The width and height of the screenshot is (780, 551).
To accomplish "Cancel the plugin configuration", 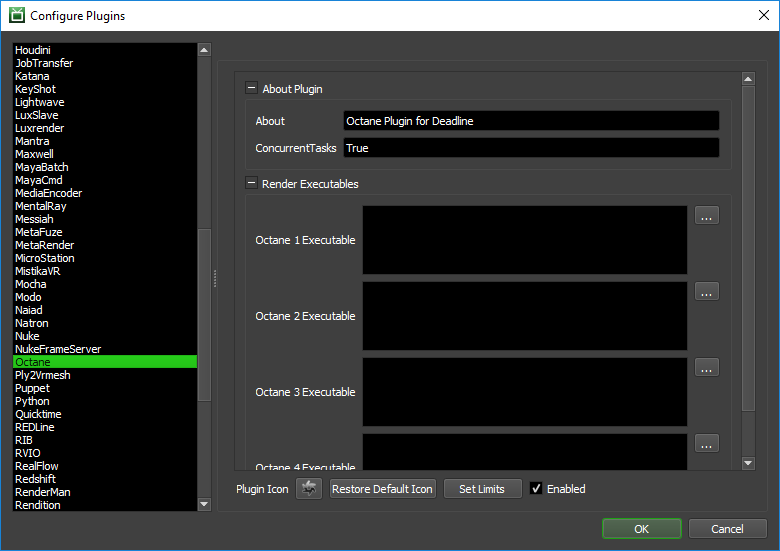I will pos(728,529).
